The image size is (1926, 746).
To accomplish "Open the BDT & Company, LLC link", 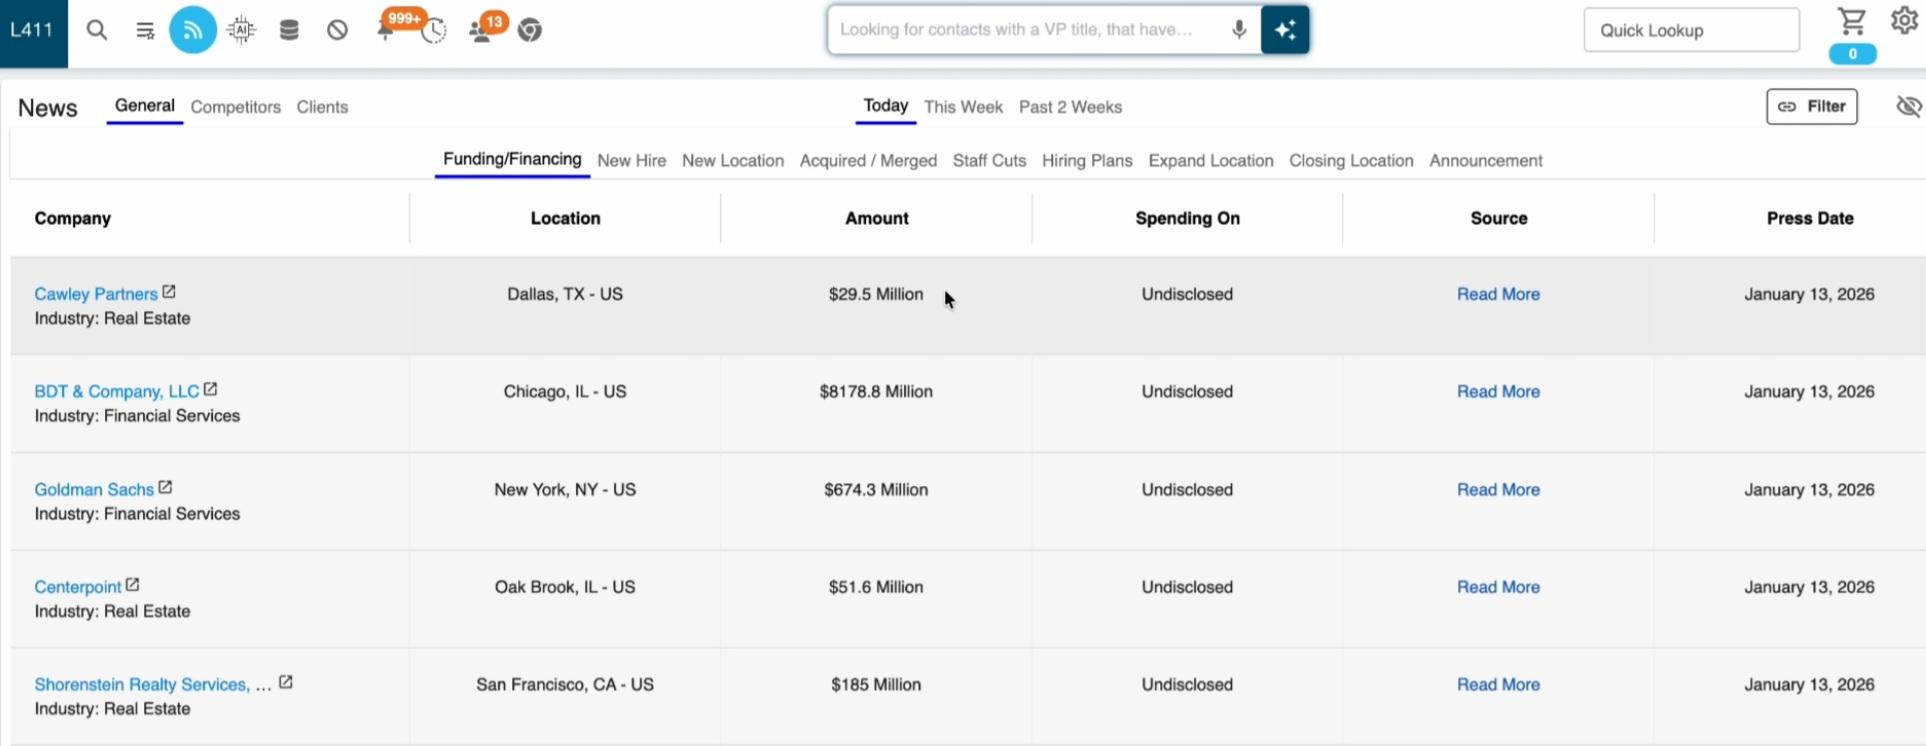I will (x=117, y=392).
